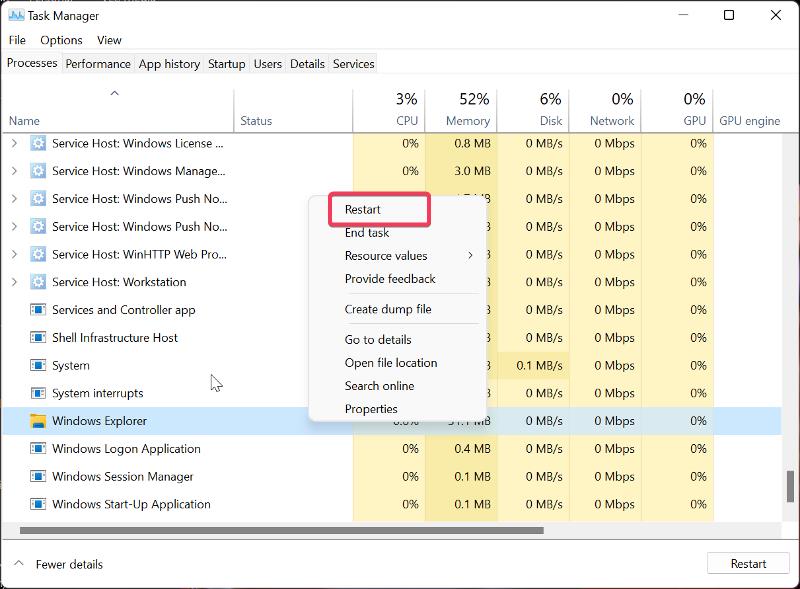
Task: Sort by the GPU engine column header
Action: (x=749, y=121)
